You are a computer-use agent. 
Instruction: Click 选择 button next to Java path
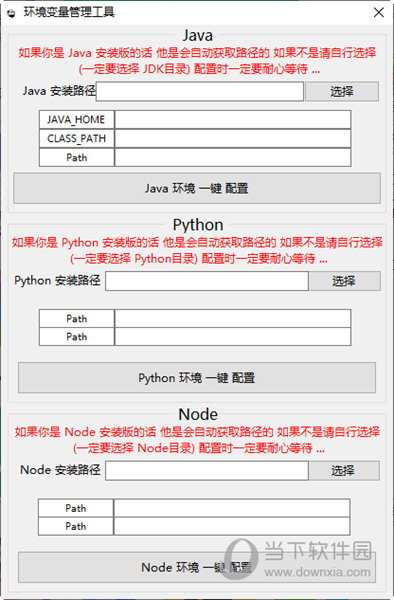(342, 91)
